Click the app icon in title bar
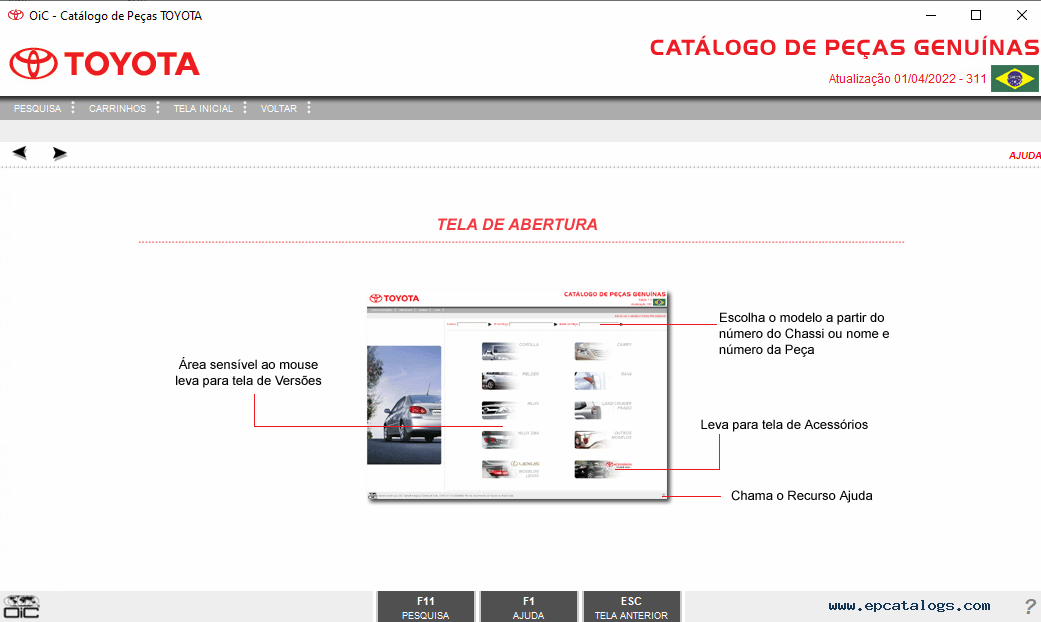The height and width of the screenshot is (622, 1041). point(15,15)
